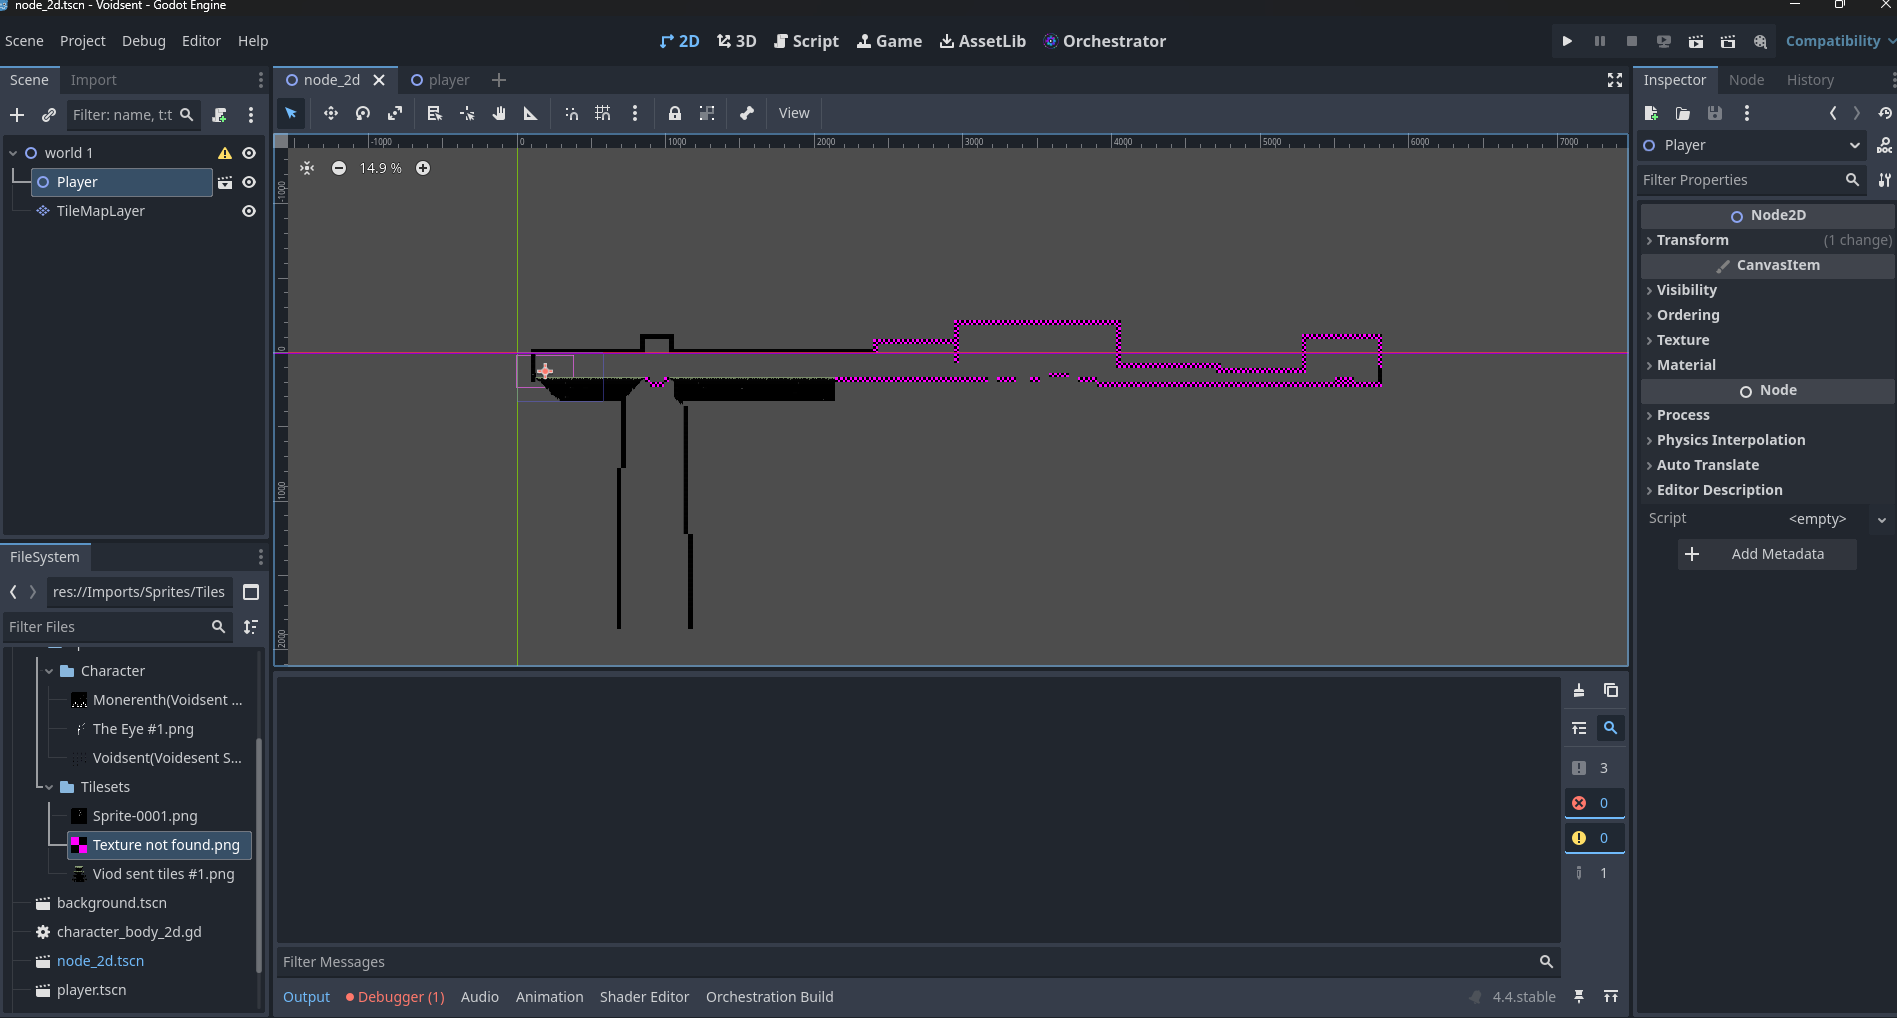Switch to the Move Mode tool
The width and height of the screenshot is (1897, 1018).
(x=330, y=113)
